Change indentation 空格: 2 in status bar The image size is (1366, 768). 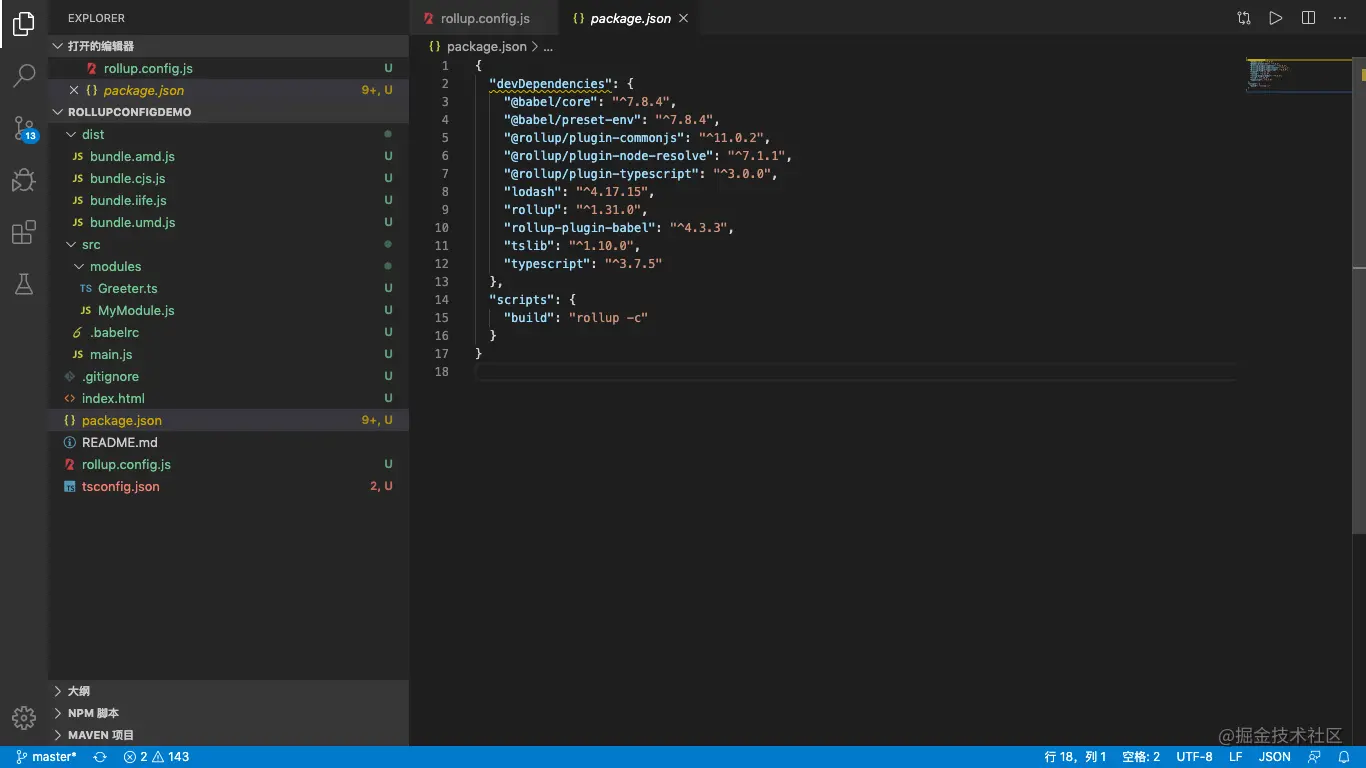[1141, 757]
